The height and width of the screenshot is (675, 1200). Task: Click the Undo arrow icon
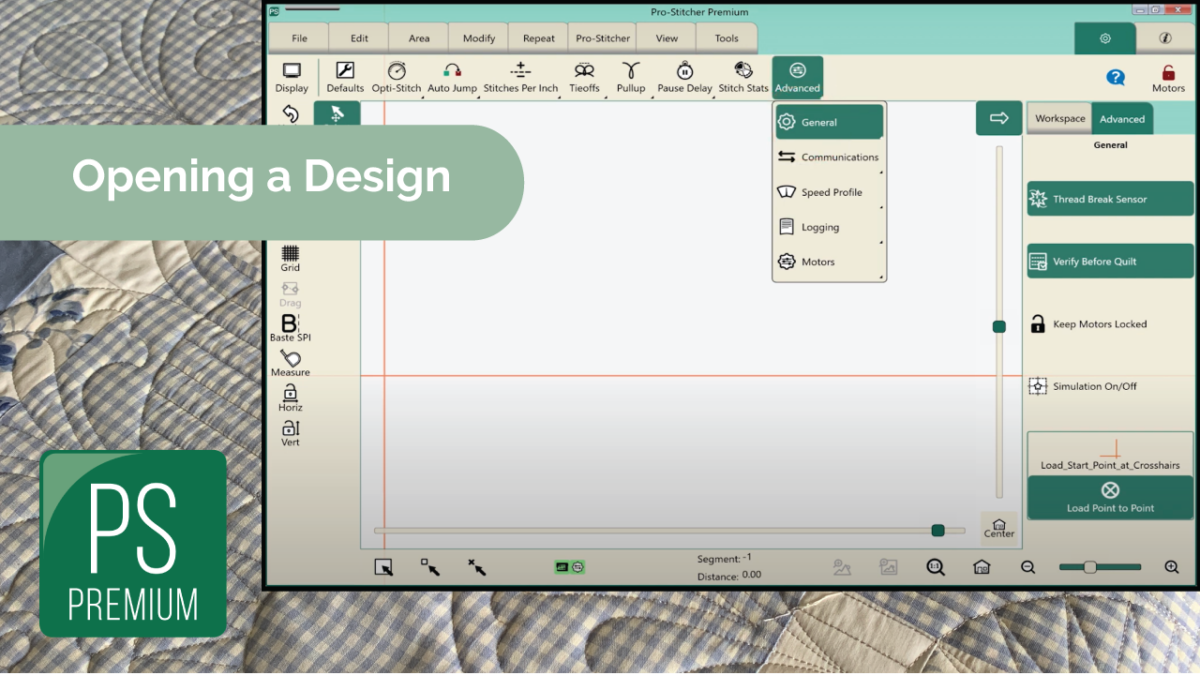[x=289, y=113]
